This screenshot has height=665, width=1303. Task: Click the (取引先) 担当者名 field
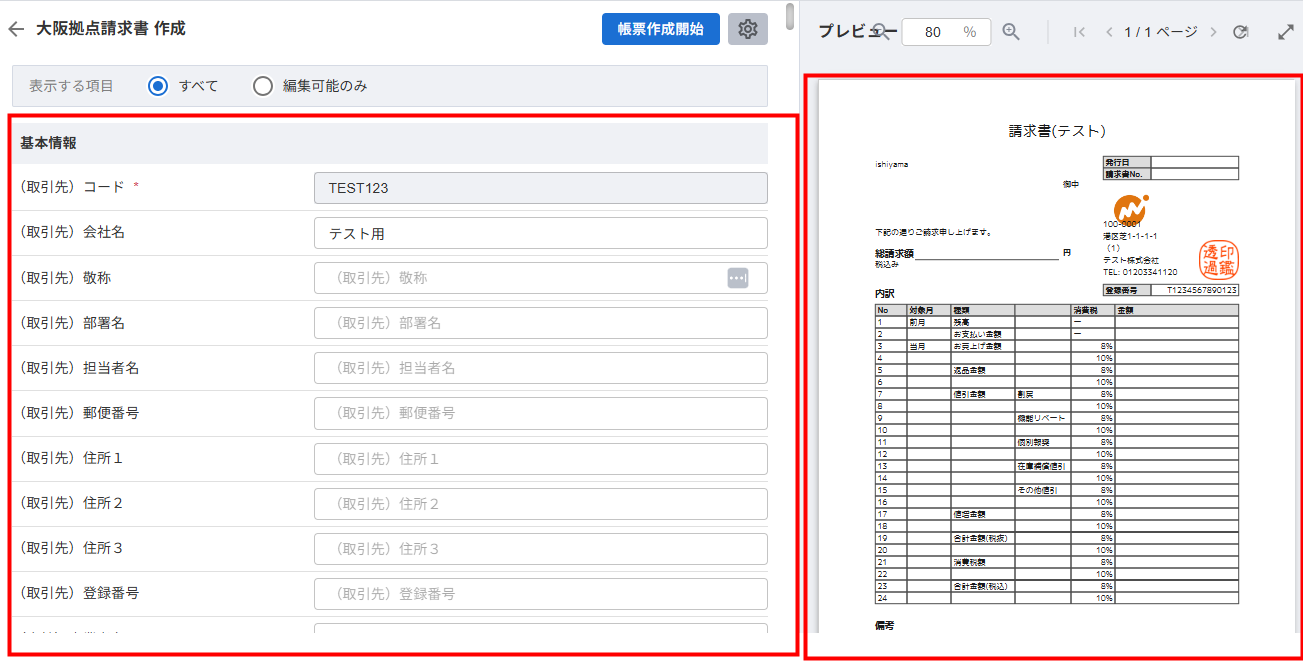(540, 368)
